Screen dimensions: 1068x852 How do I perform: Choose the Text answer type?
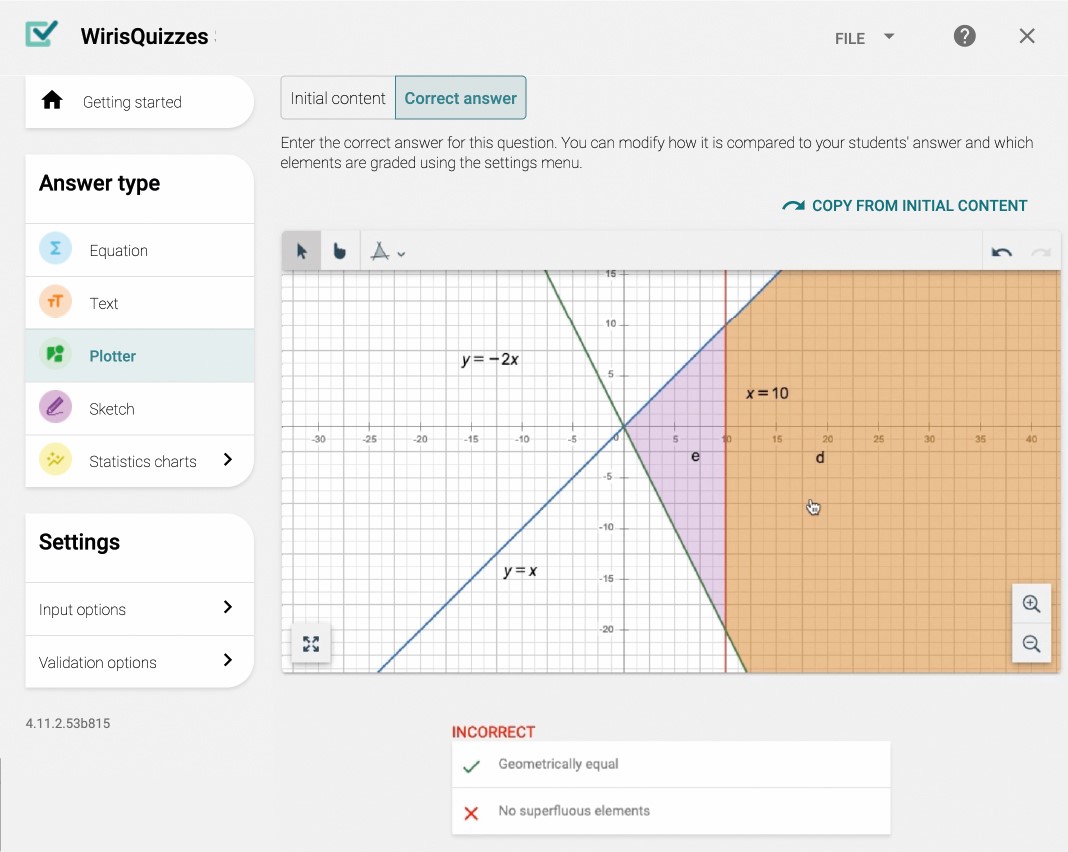click(x=103, y=302)
